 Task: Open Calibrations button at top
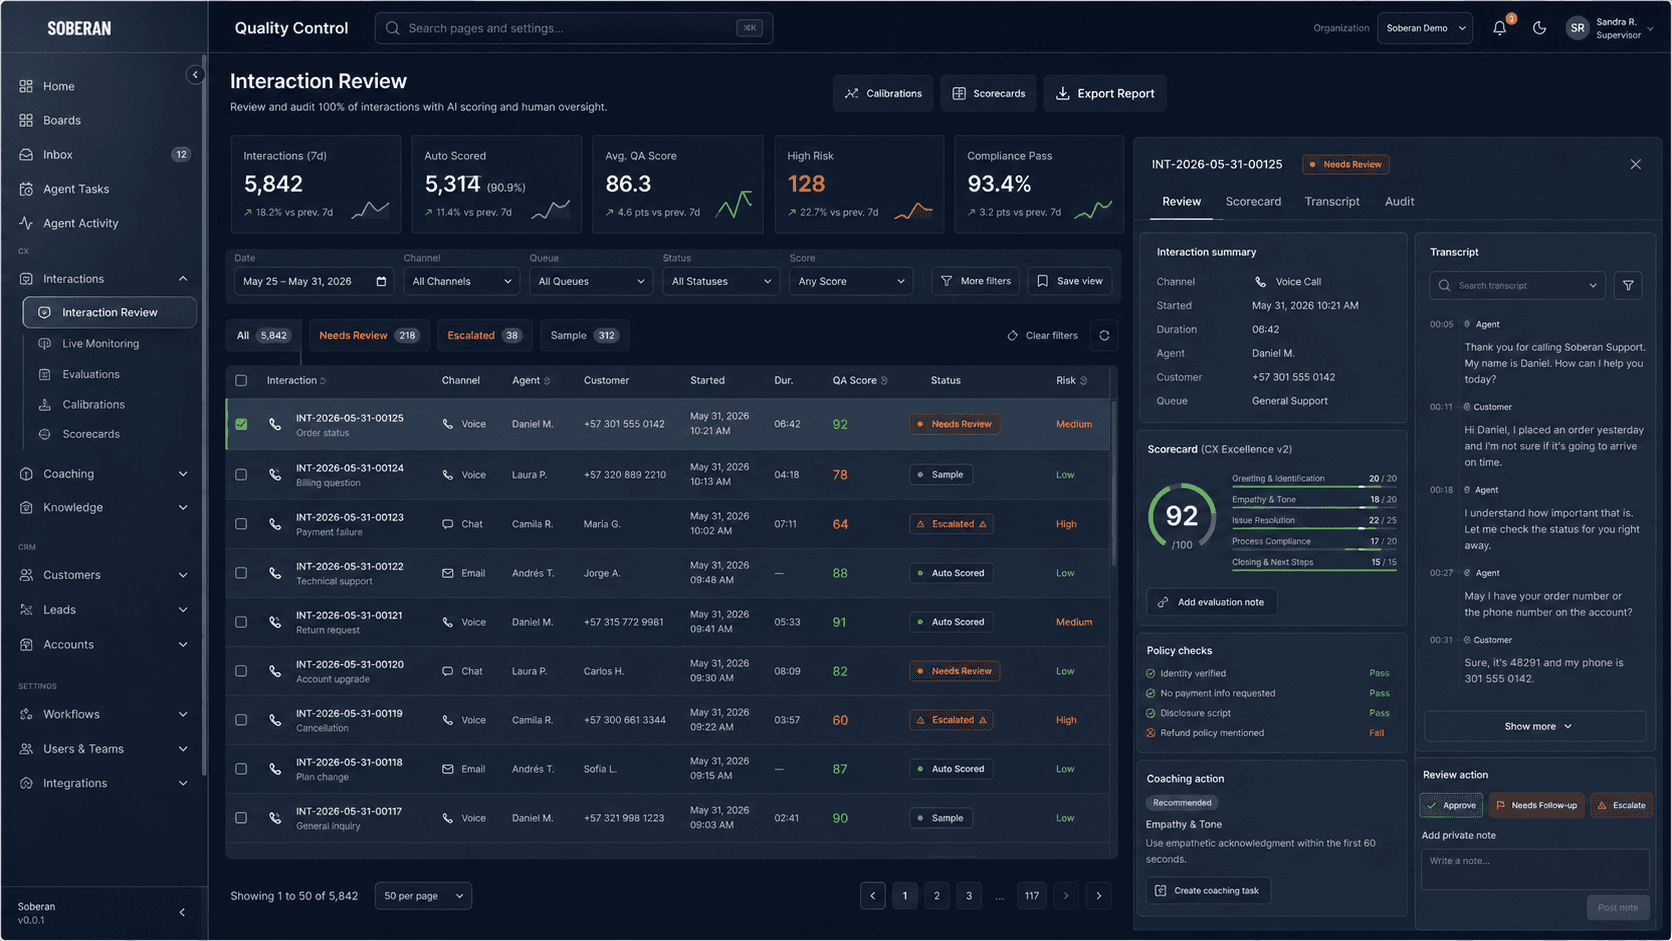tap(883, 93)
